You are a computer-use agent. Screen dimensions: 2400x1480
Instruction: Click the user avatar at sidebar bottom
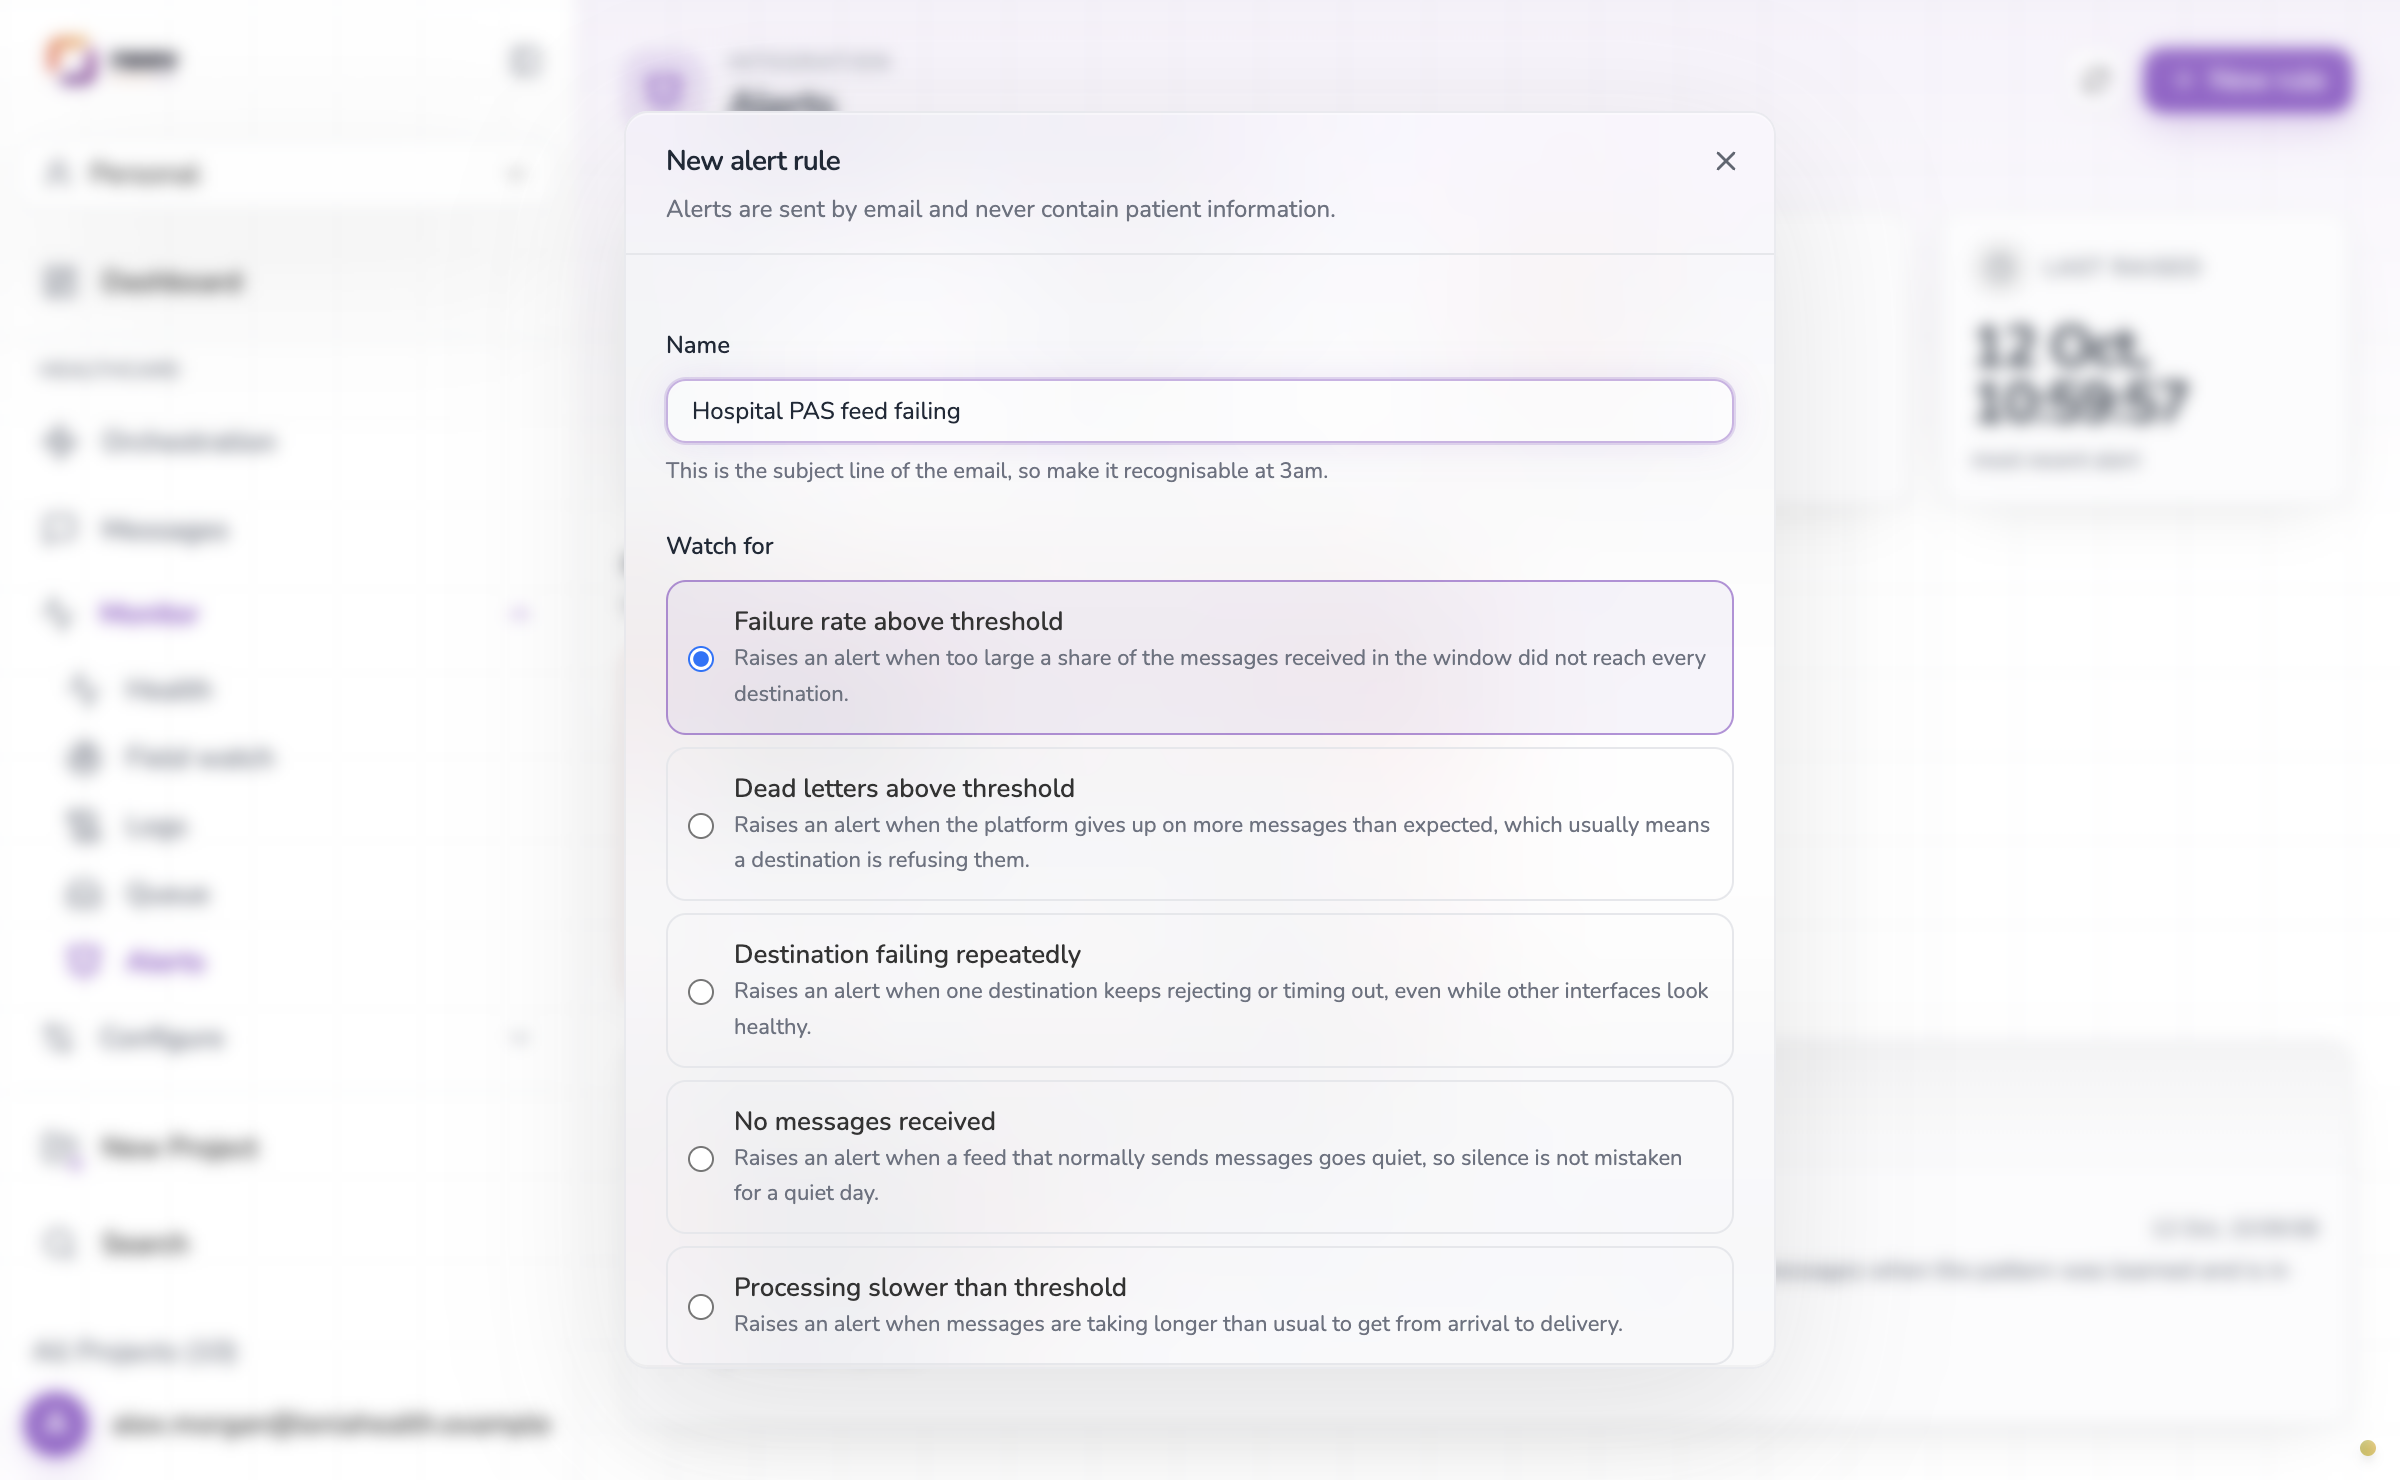click(56, 1423)
